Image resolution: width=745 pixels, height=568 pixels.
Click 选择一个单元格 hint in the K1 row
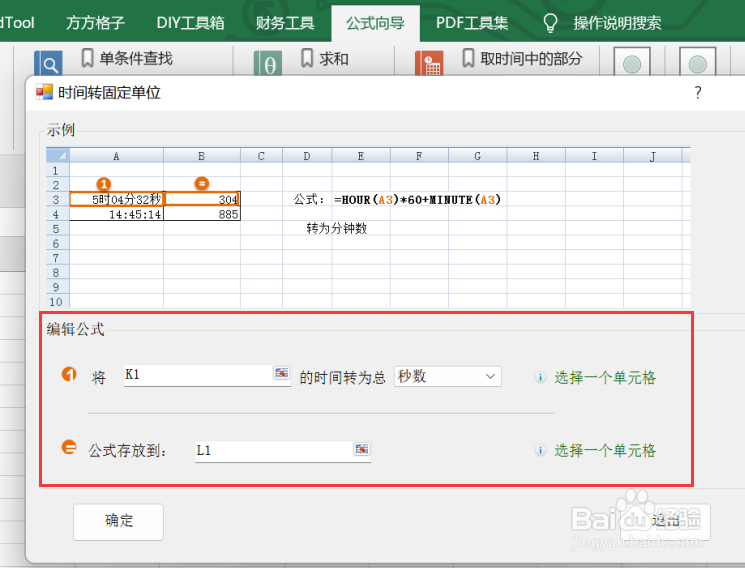tap(605, 378)
